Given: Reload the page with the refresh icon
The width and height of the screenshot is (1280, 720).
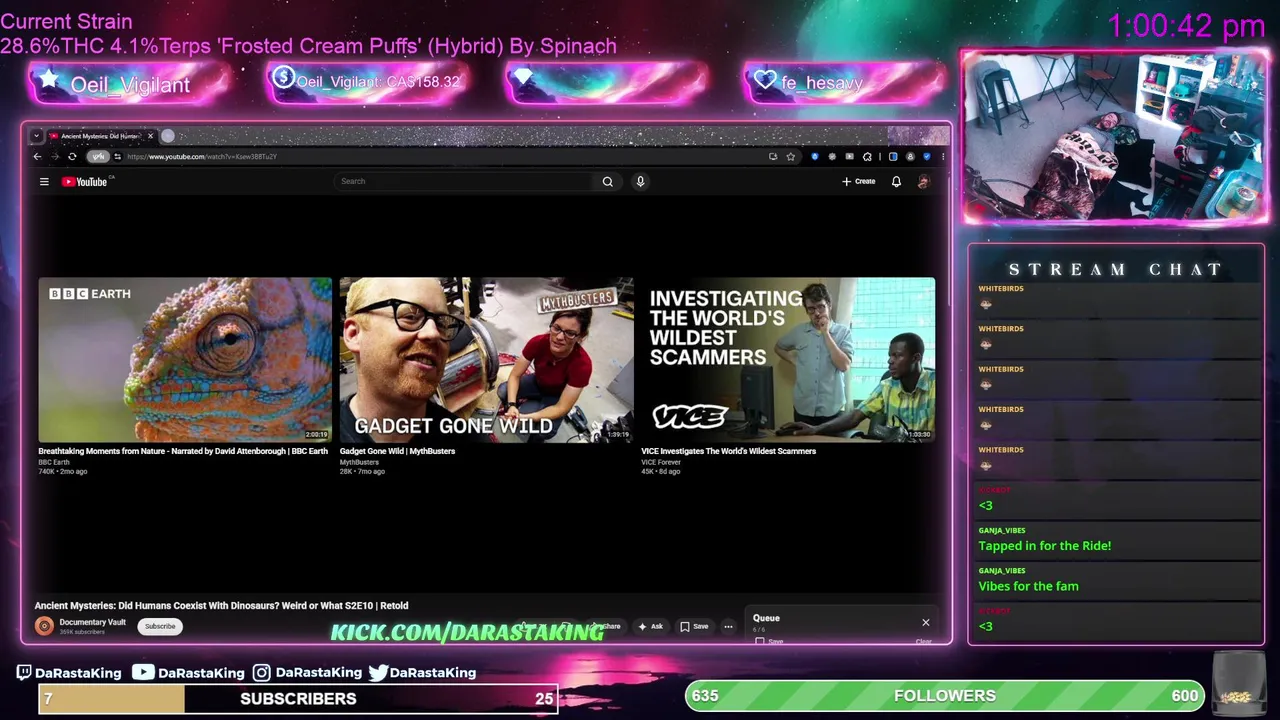Looking at the screenshot, I should 72,156.
